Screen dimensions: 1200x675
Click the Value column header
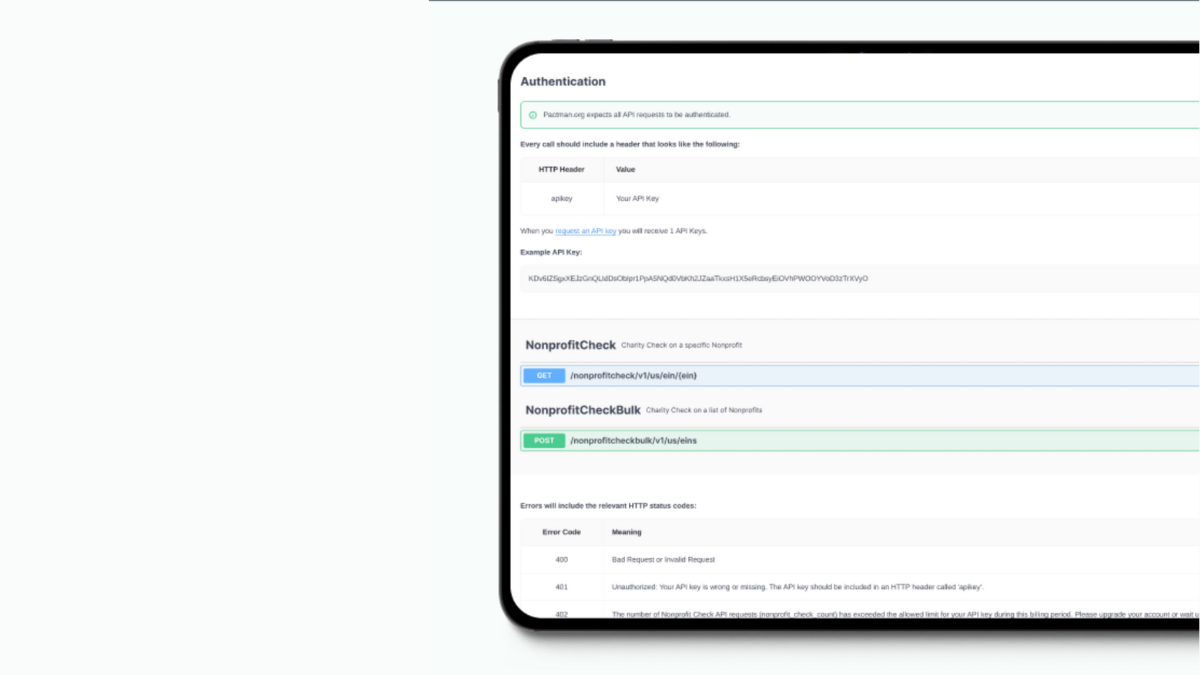pyautogui.click(x=626, y=170)
